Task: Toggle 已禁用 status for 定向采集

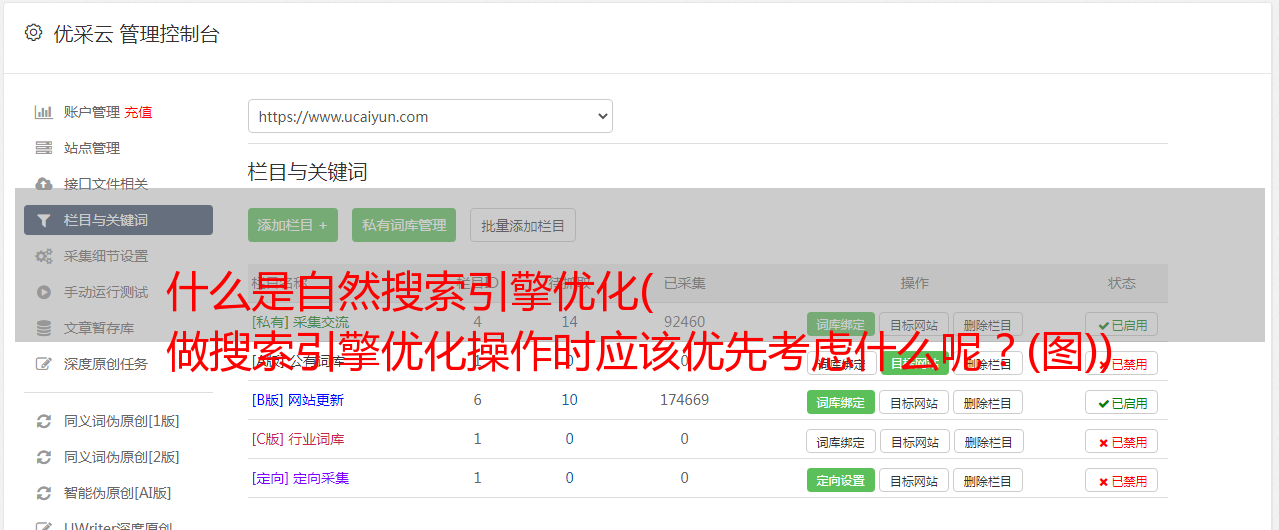Action: click(x=1122, y=480)
